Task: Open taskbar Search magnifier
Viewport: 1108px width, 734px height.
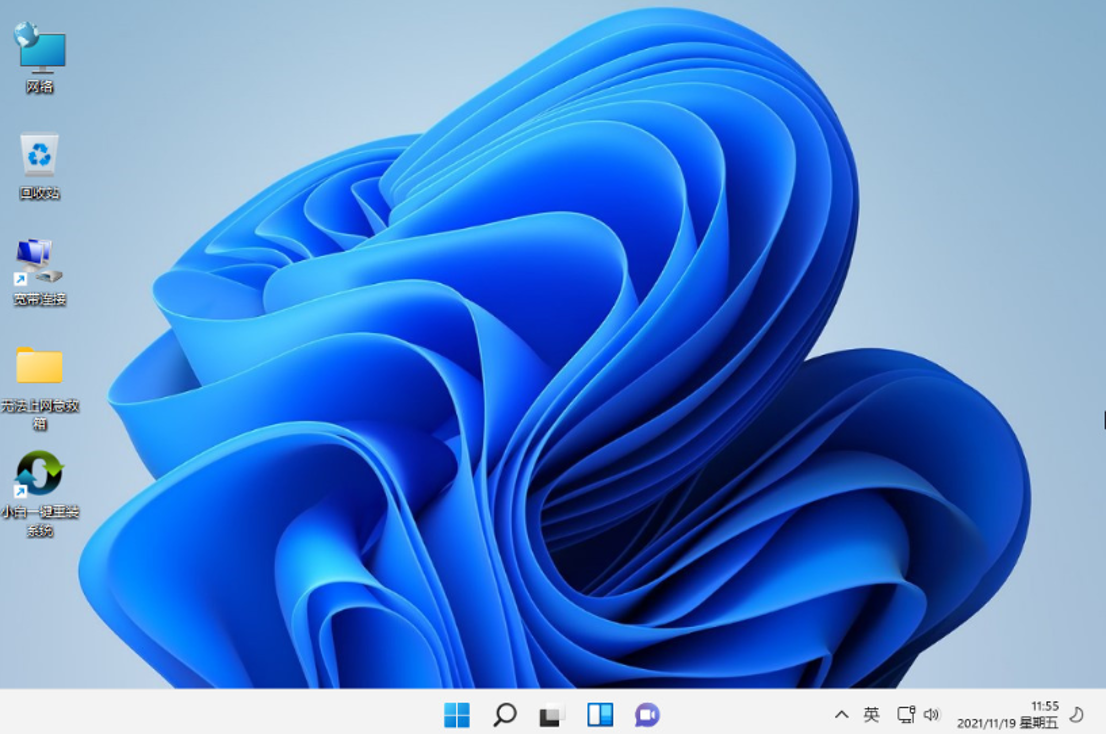Action: point(505,715)
